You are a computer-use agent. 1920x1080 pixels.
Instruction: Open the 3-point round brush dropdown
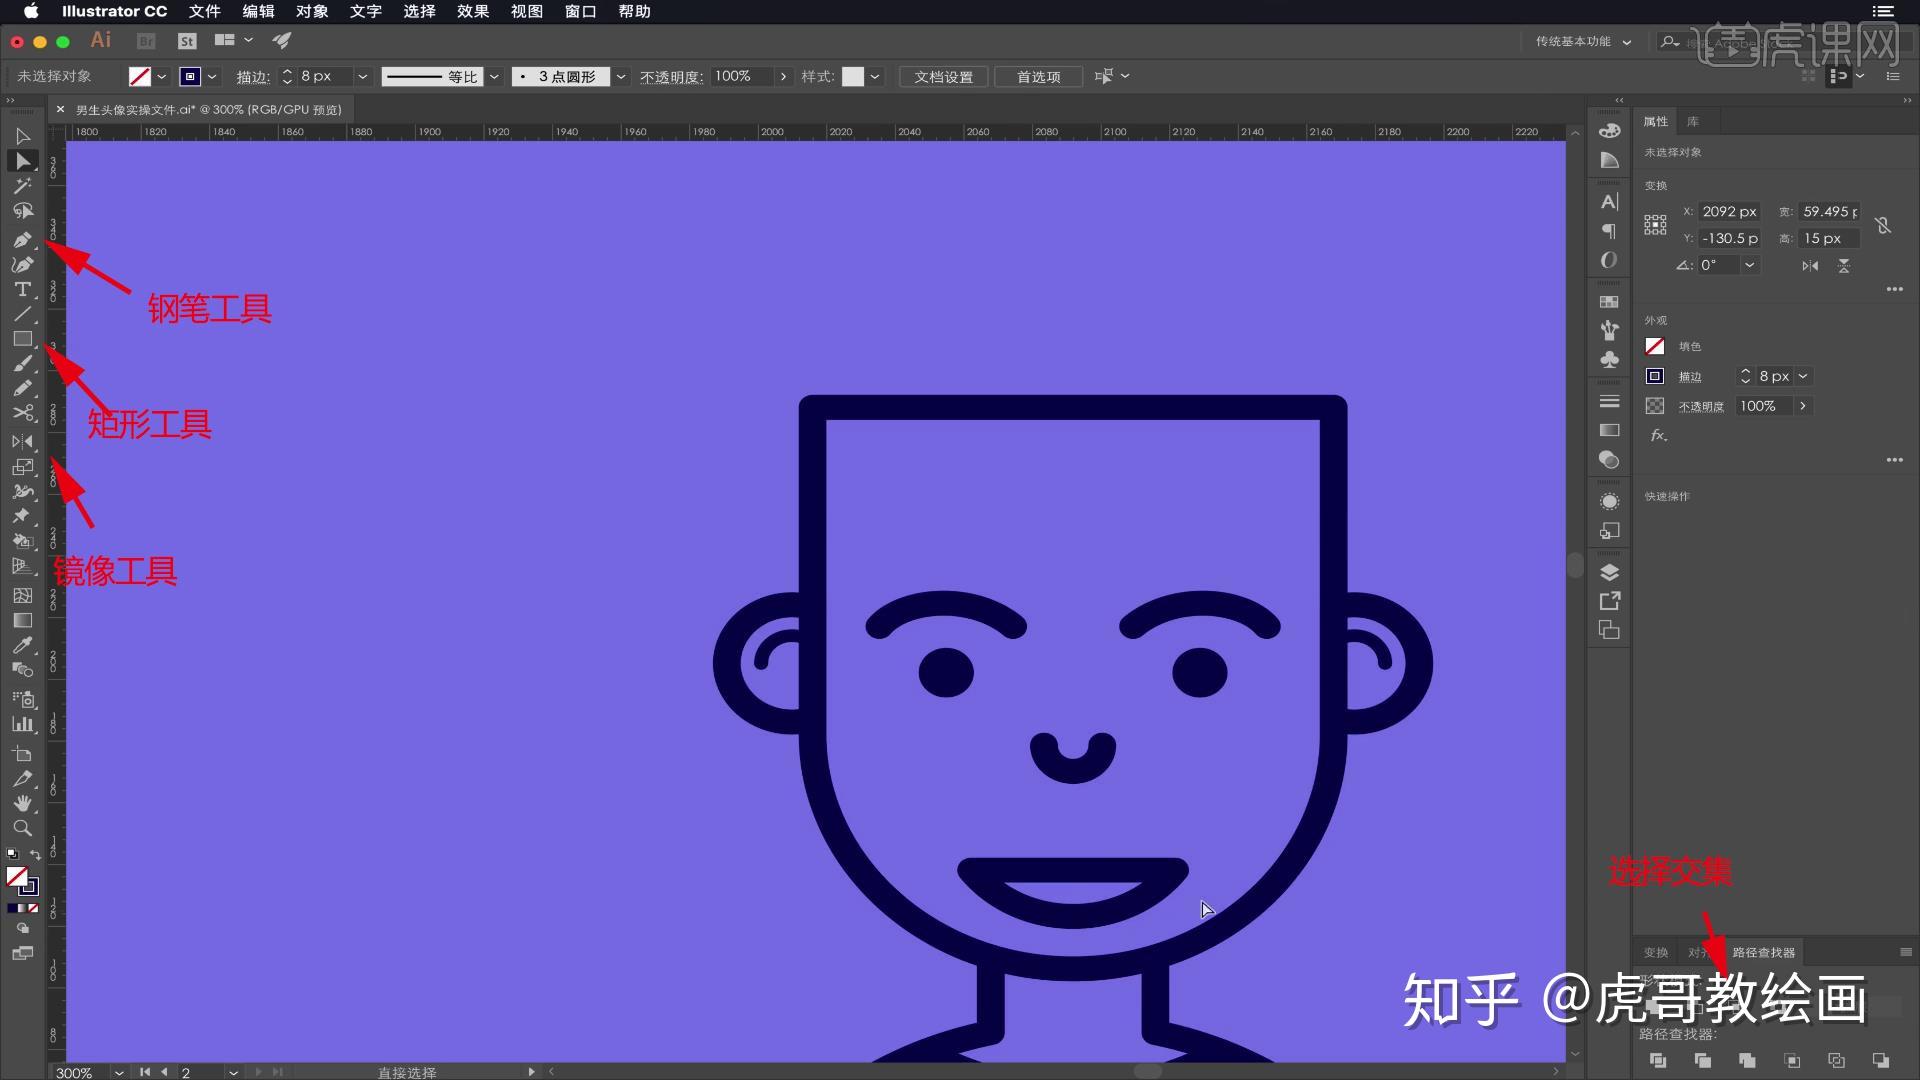coord(621,77)
